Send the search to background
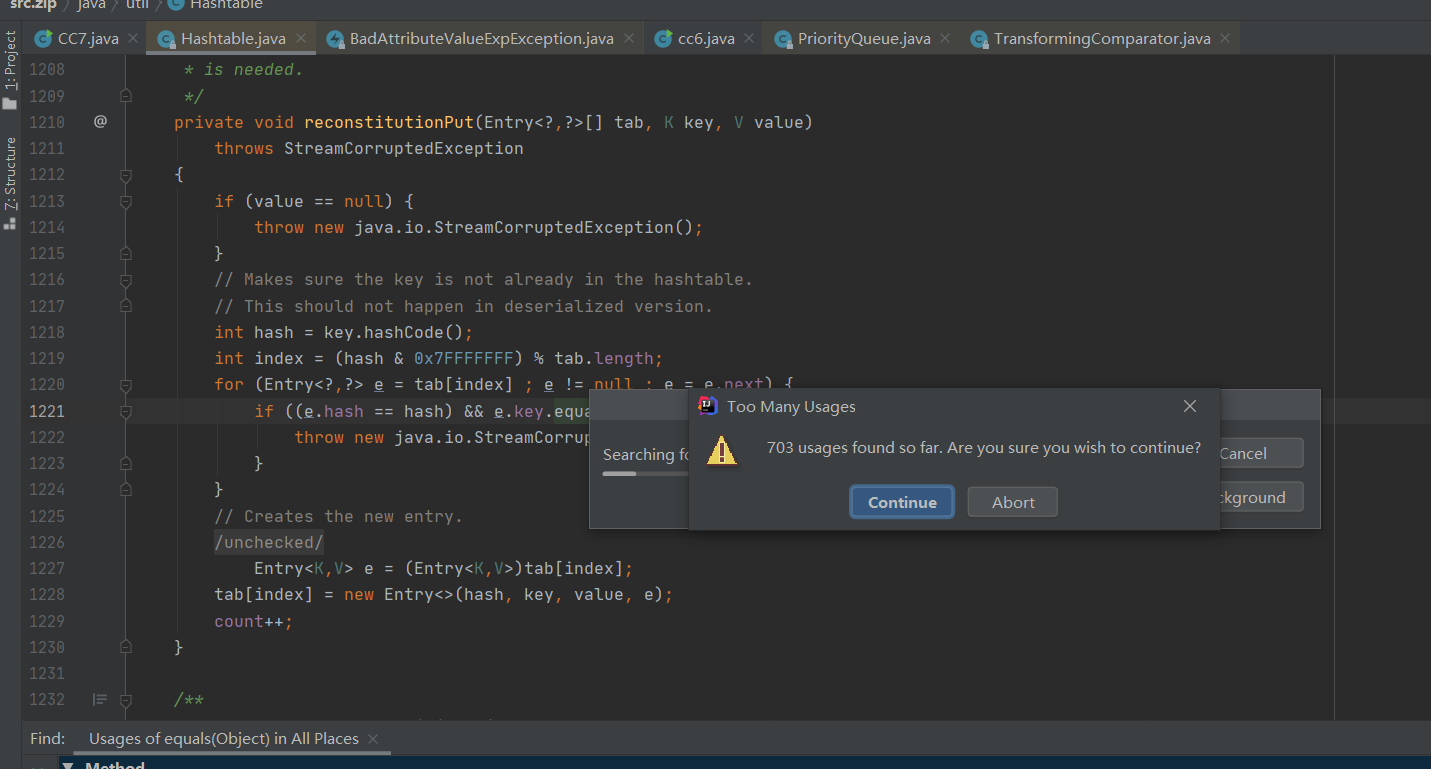 tap(1261, 497)
